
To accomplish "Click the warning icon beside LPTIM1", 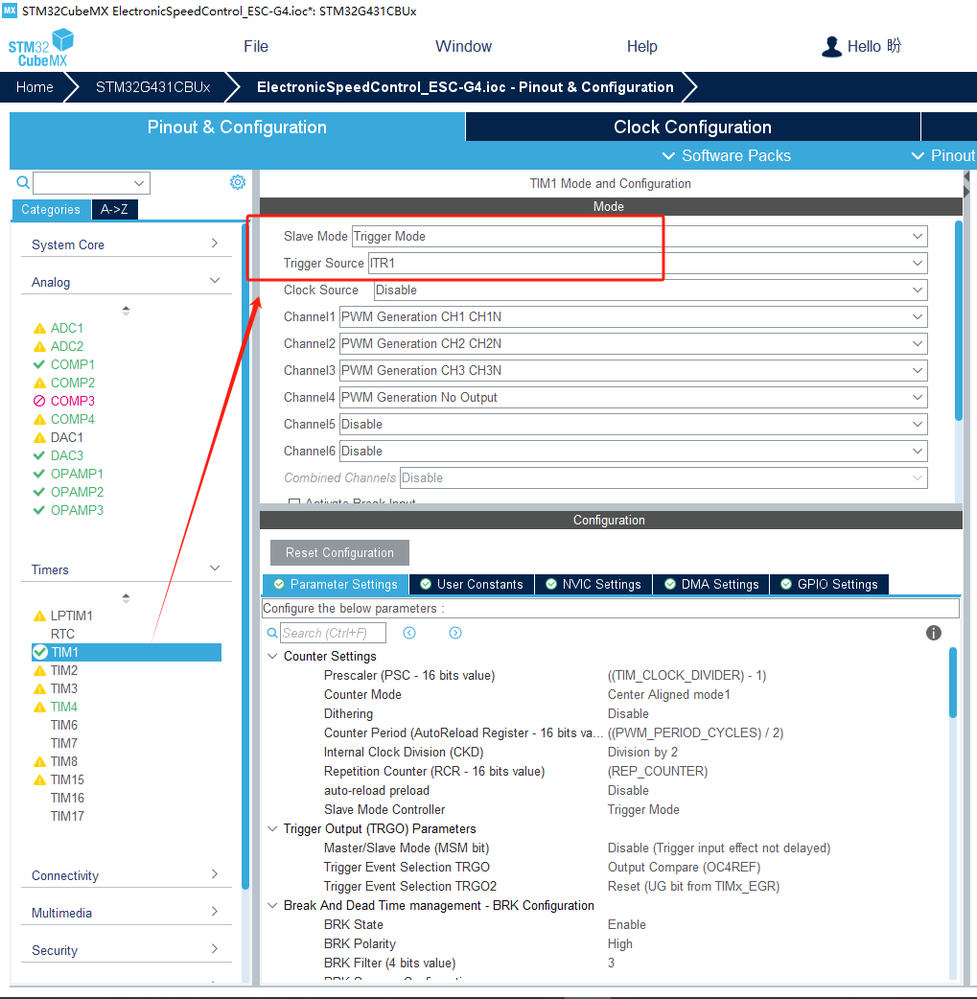I will click(x=40, y=615).
